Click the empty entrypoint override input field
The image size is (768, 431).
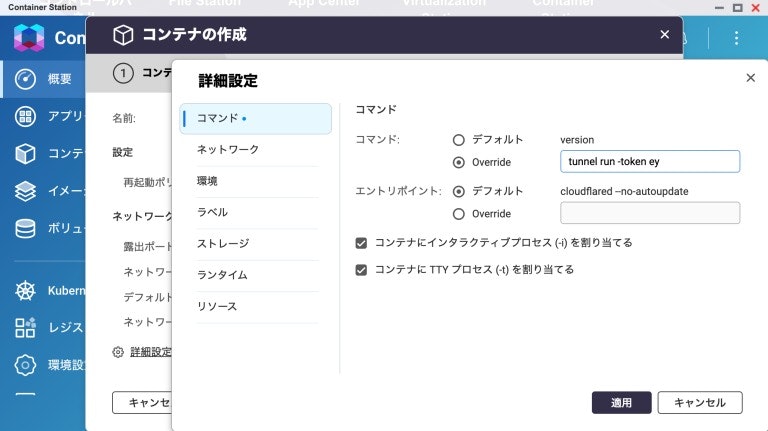650,213
